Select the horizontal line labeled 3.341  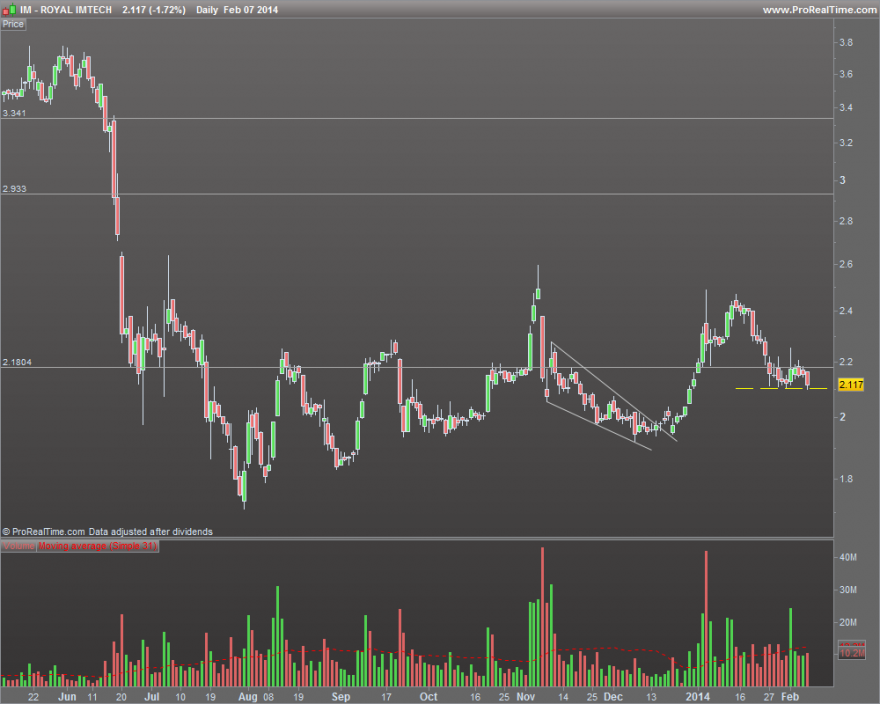(416, 118)
